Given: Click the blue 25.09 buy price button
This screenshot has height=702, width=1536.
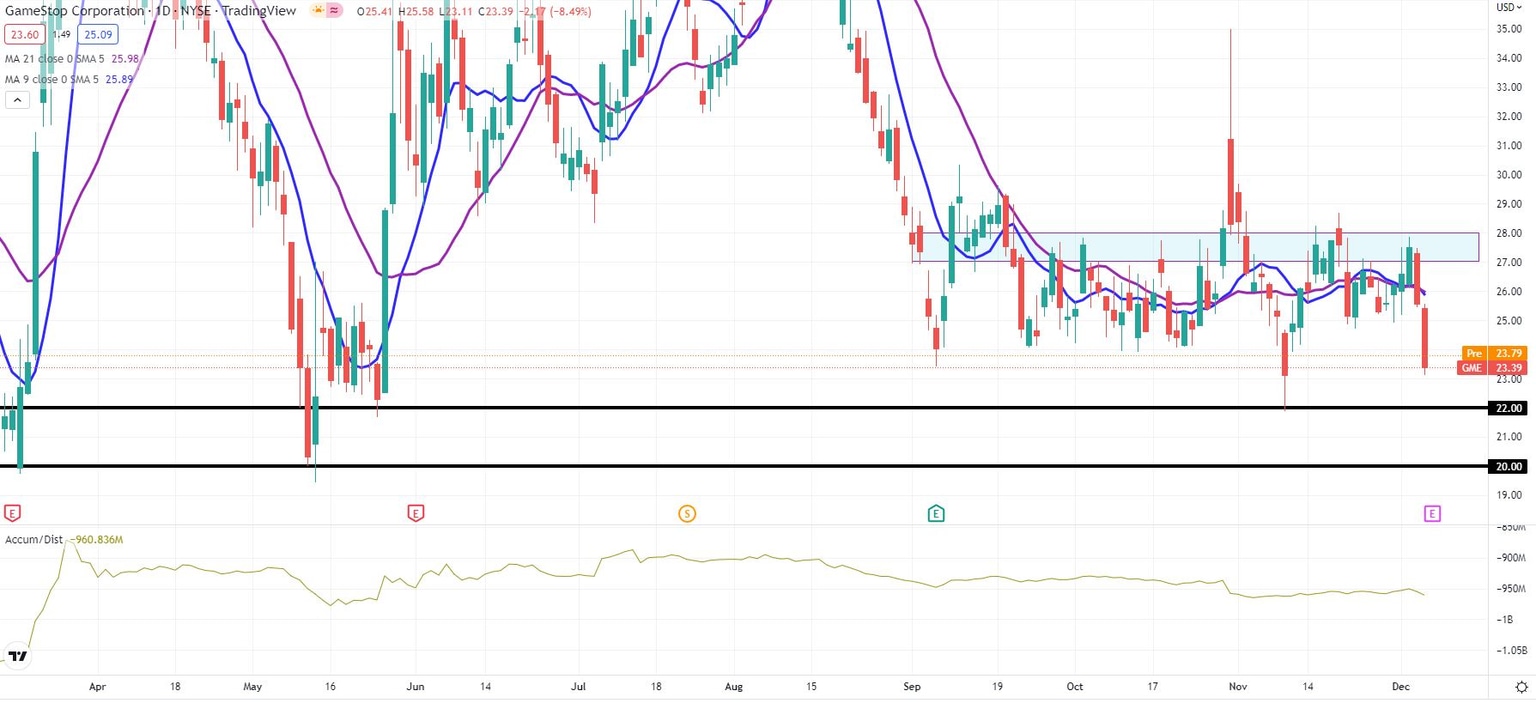Looking at the screenshot, I should [98, 35].
